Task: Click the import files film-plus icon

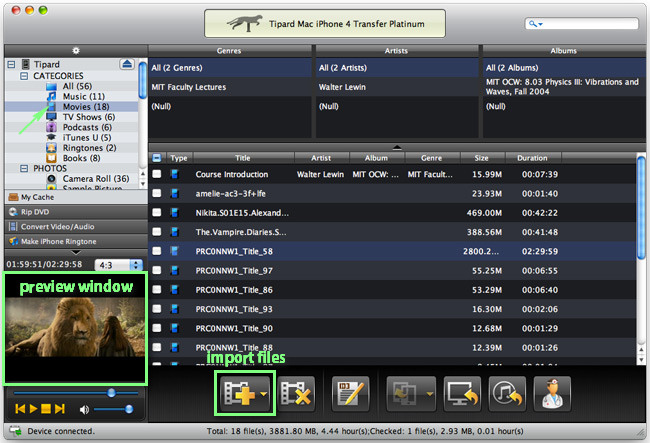Action: [239, 393]
